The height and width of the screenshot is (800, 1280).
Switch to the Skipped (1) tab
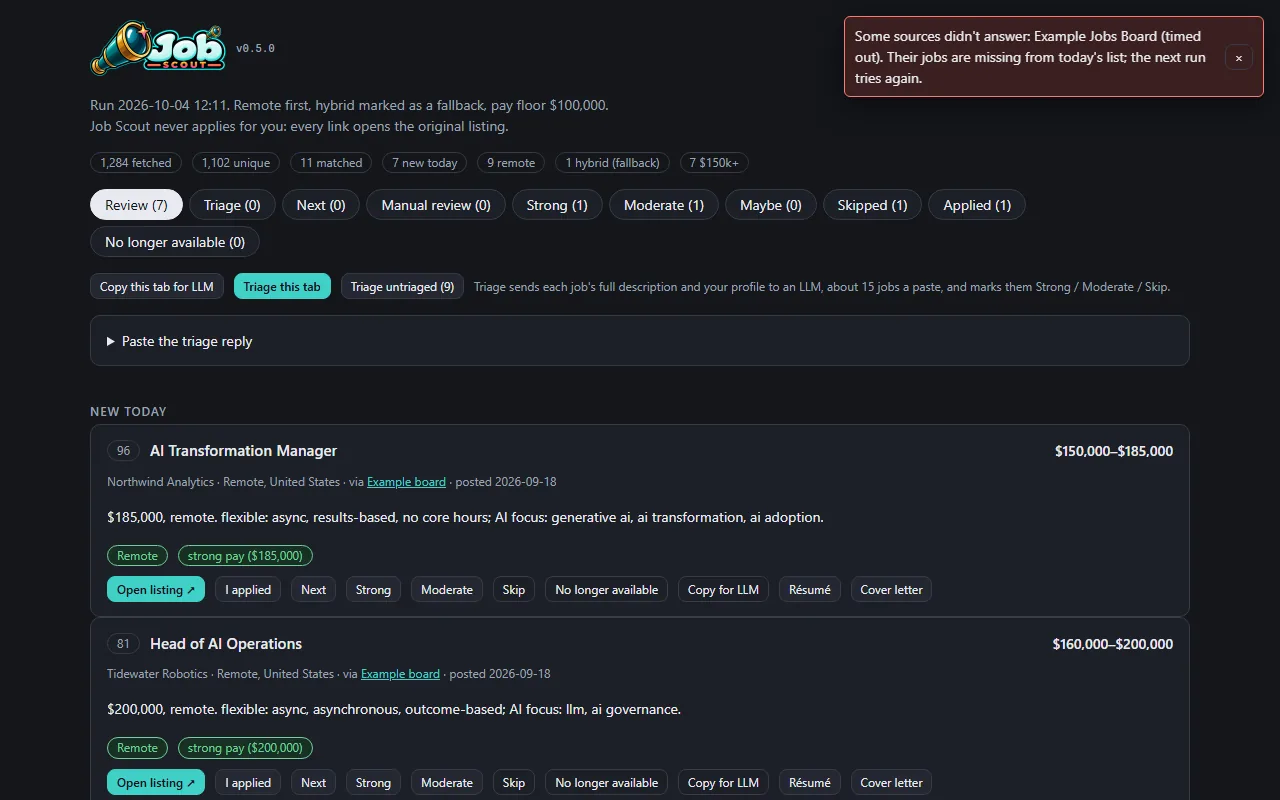[x=872, y=205]
